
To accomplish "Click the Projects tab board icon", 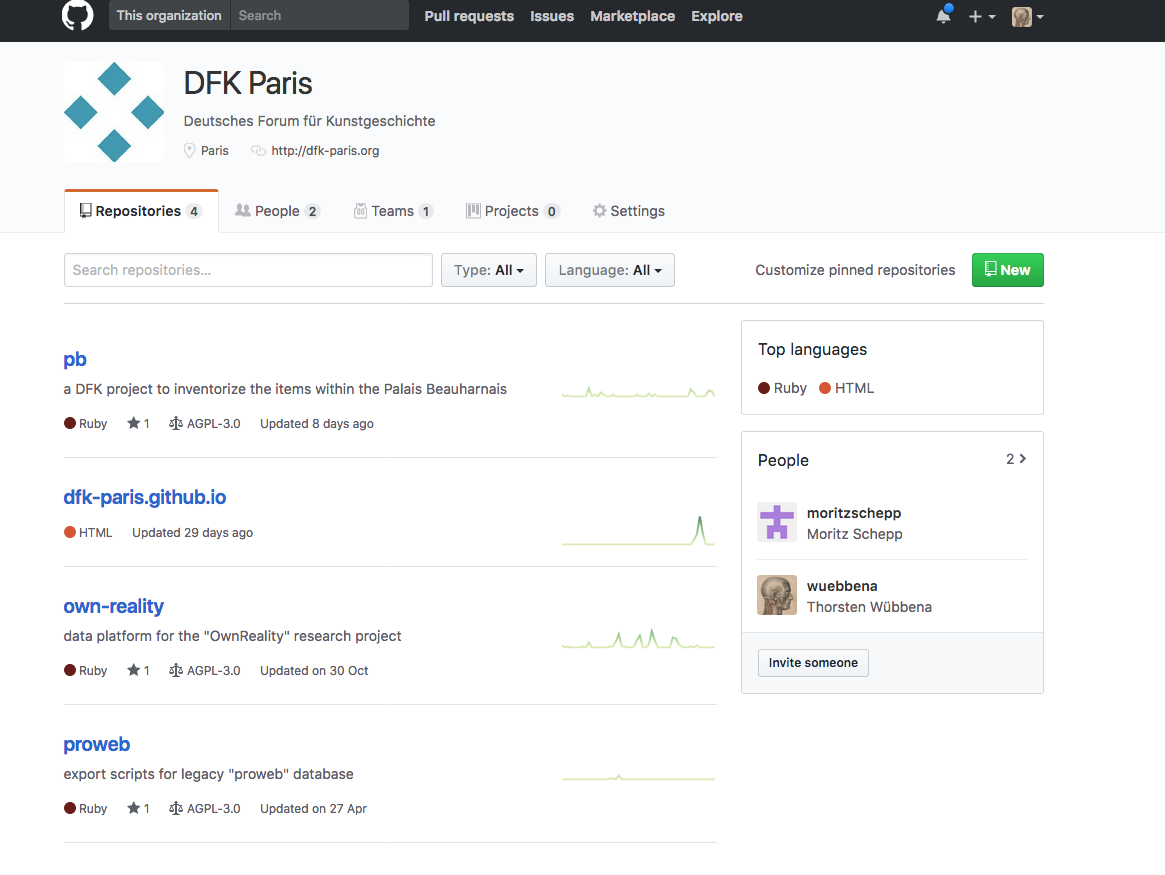I will click(x=473, y=210).
